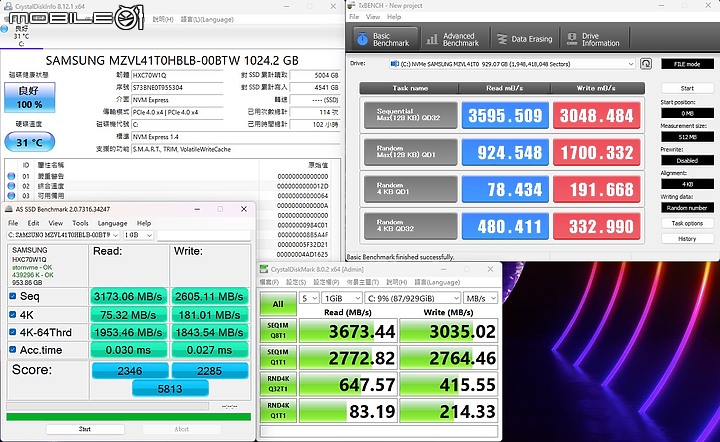The image size is (720, 442).
Task: Click the serial number field S73BNE0T955304
Action: point(177,87)
